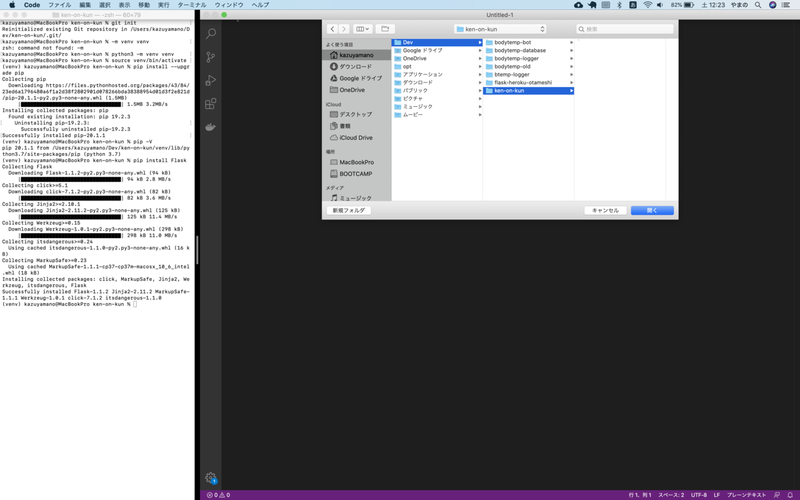The width and height of the screenshot is (800, 500).
Task: Select the パブリック folder
Action: [437, 90]
